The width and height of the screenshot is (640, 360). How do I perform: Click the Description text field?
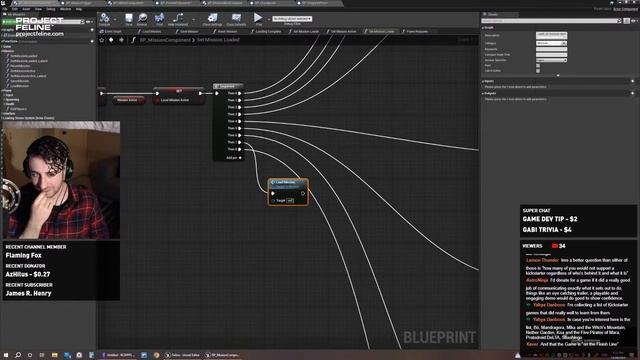(551, 36)
